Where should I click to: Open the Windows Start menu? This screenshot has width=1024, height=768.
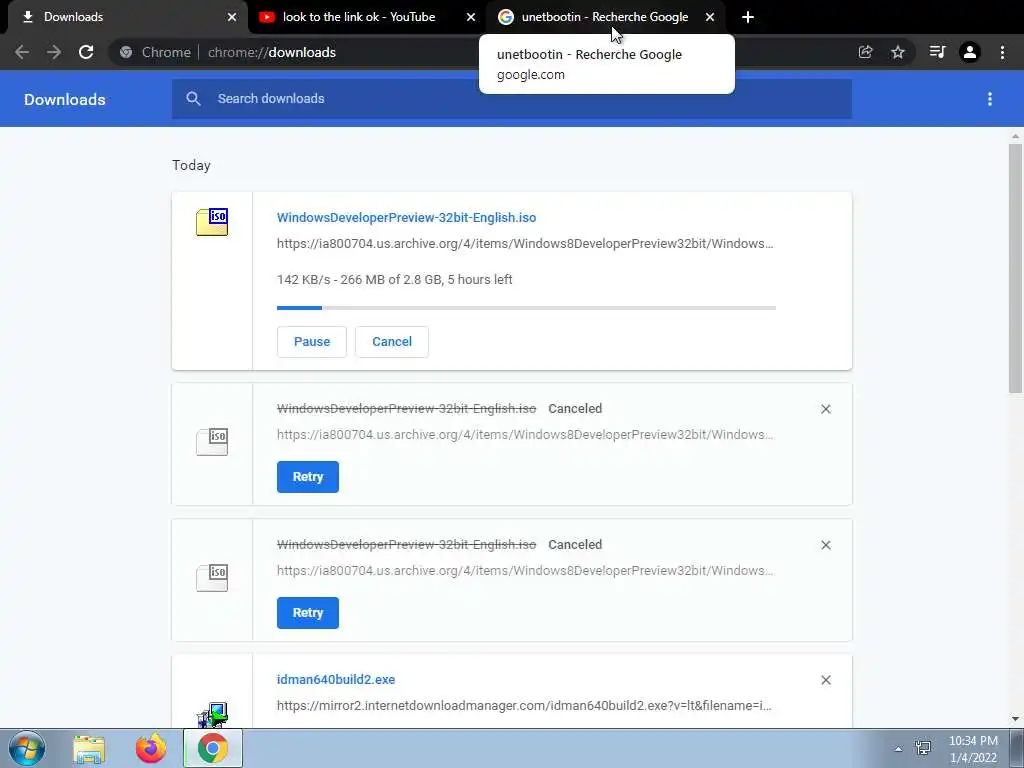click(x=27, y=748)
